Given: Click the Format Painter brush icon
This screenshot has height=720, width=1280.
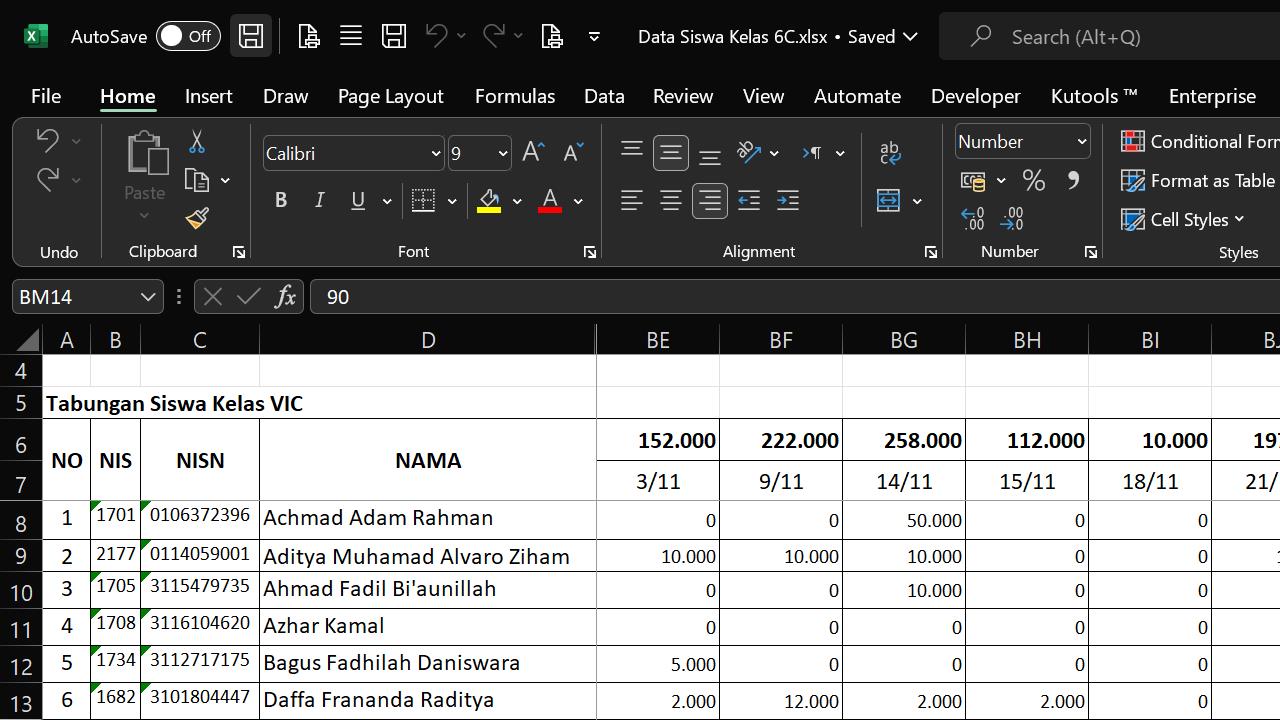Looking at the screenshot, I should (x=197, y=217).
